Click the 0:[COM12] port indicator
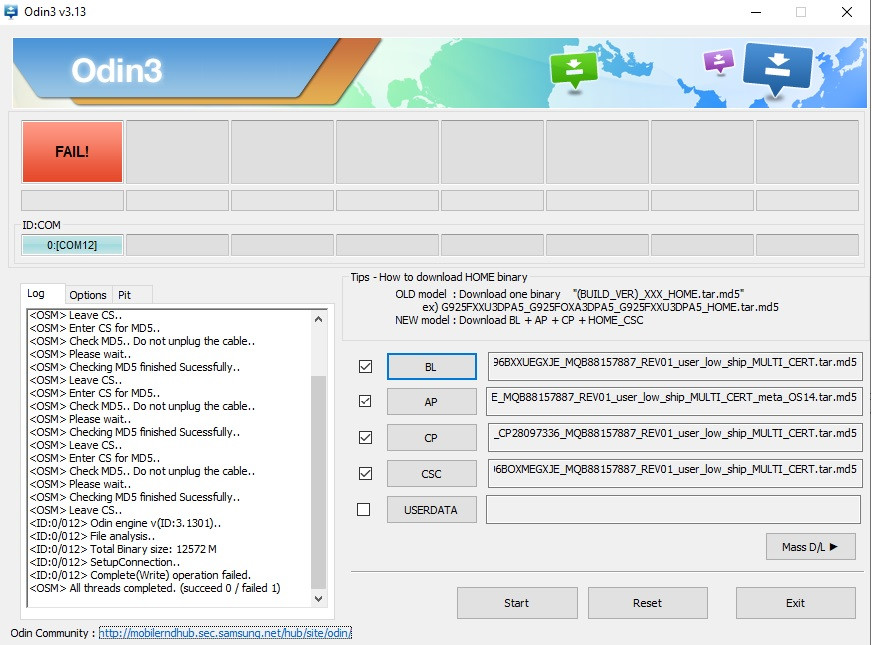This screenshot has height=645, width=872. tap(72, 245)
